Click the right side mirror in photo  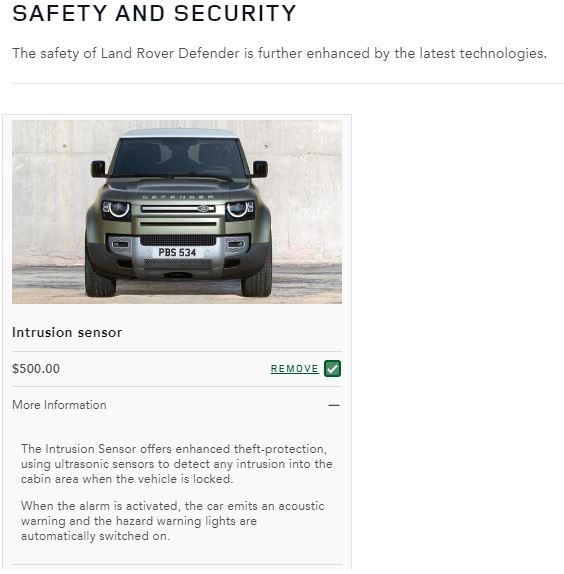pyautogui.click(x=260, y=169)
